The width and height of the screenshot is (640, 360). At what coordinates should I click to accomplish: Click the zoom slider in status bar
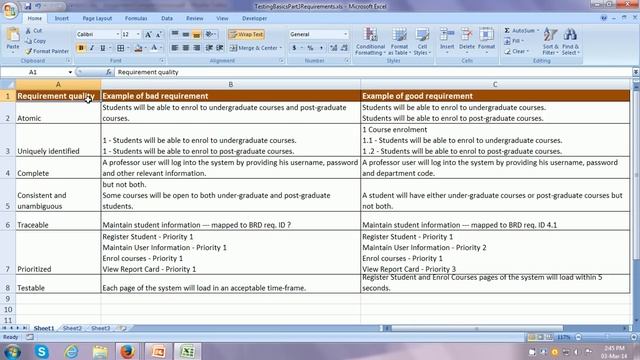click(x=606, y=337)
